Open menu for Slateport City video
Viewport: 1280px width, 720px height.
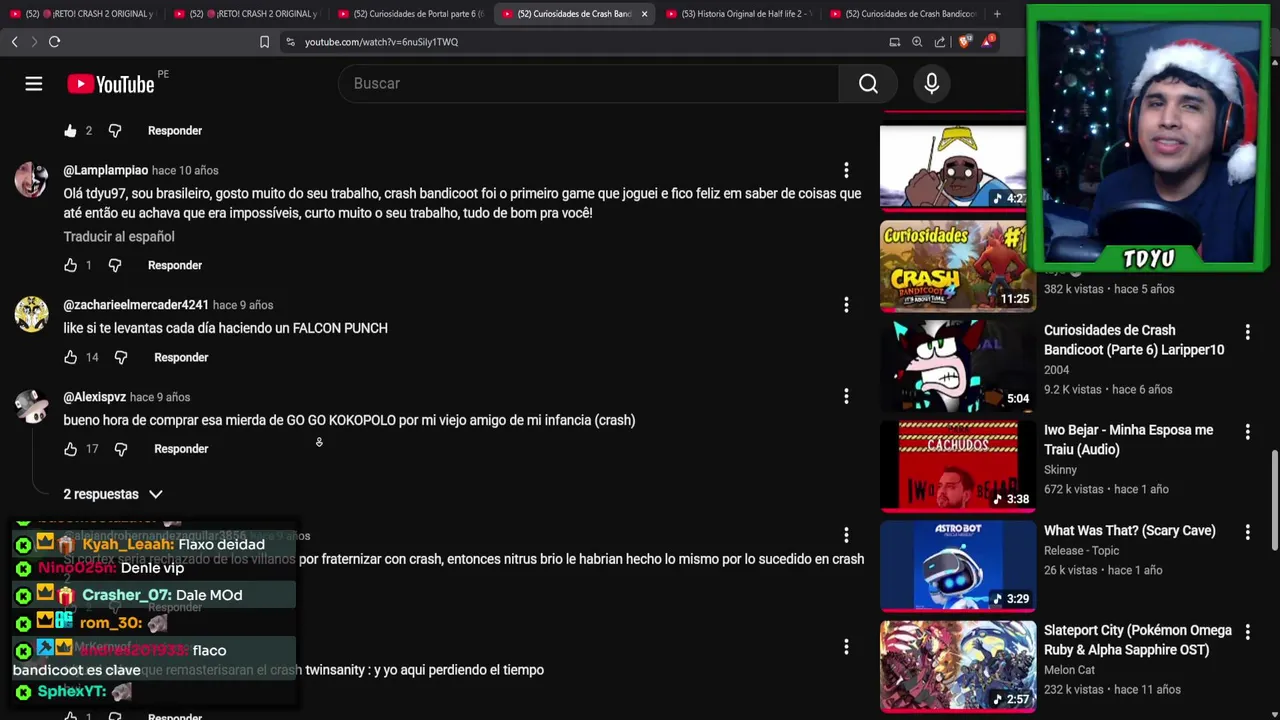(1247, 631)
